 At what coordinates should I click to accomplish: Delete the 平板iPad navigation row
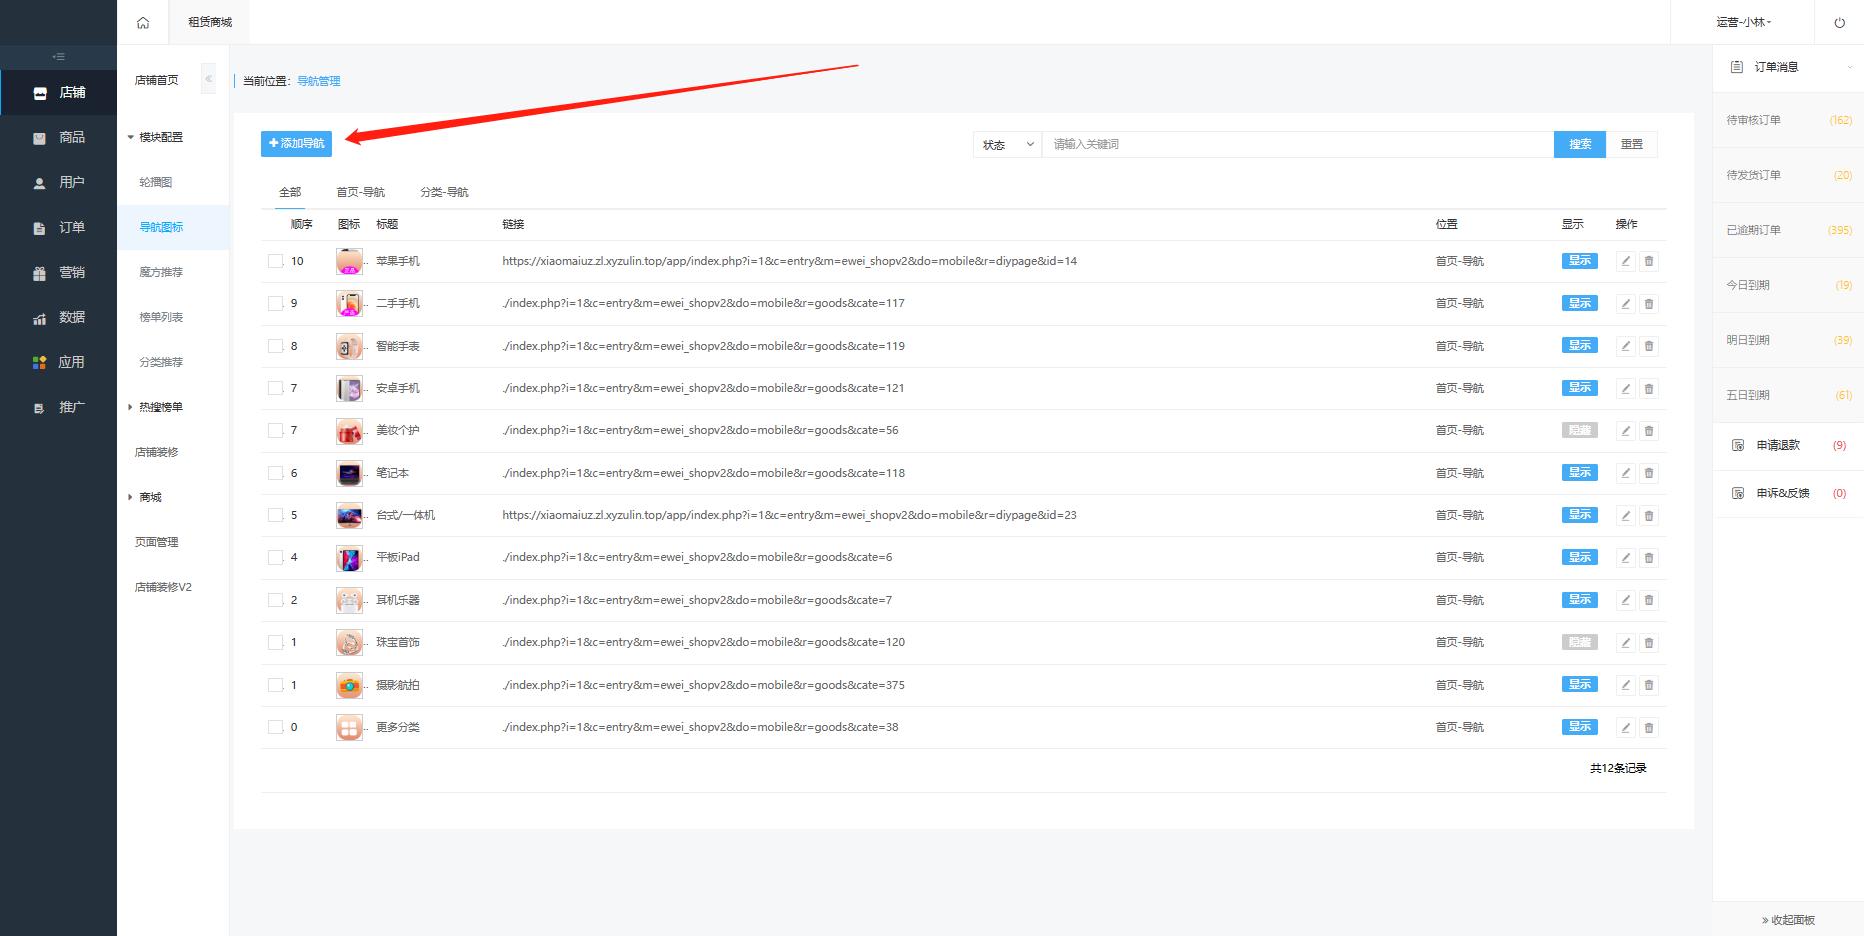point(1649,557)
